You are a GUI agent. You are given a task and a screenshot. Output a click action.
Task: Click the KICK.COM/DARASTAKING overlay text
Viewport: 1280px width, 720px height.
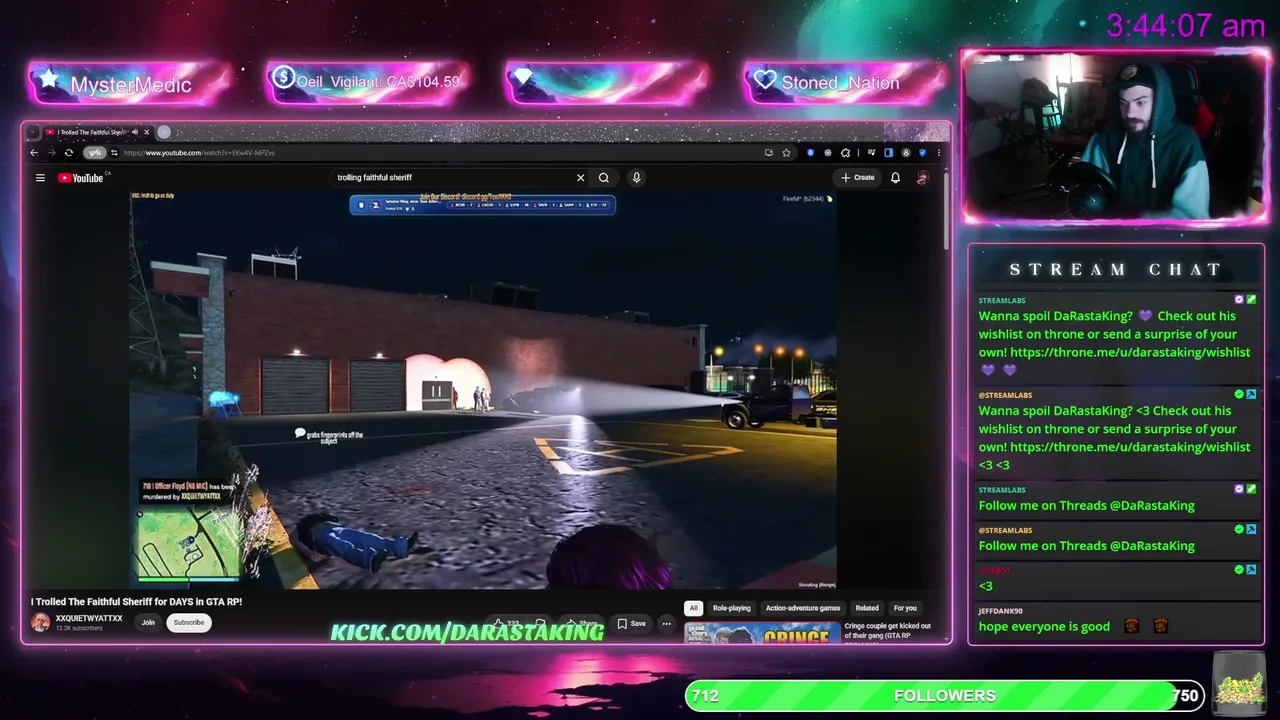click(467, 632)
